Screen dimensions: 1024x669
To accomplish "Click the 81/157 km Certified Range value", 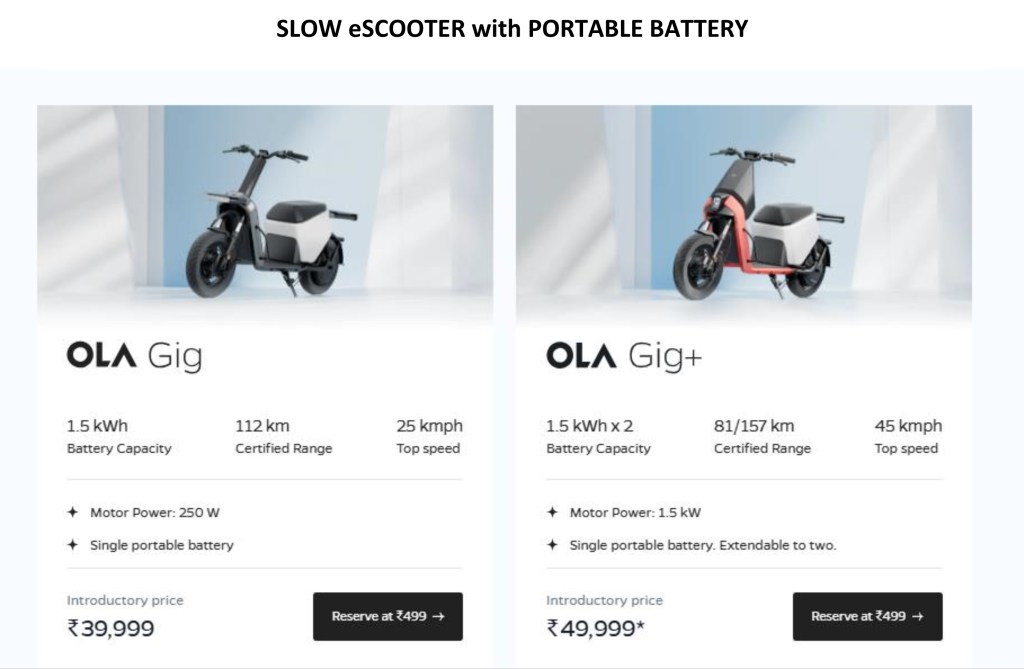I will point(754,426).
